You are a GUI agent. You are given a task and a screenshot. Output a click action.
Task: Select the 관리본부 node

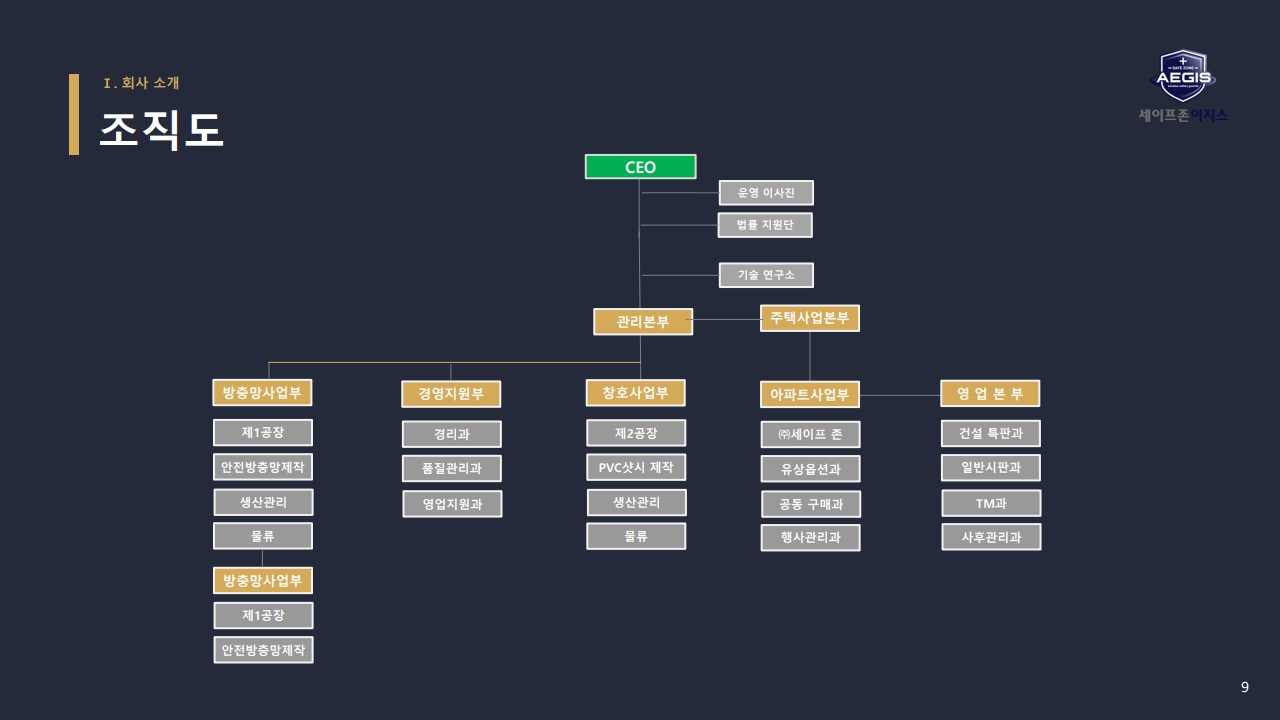(643, 321)
